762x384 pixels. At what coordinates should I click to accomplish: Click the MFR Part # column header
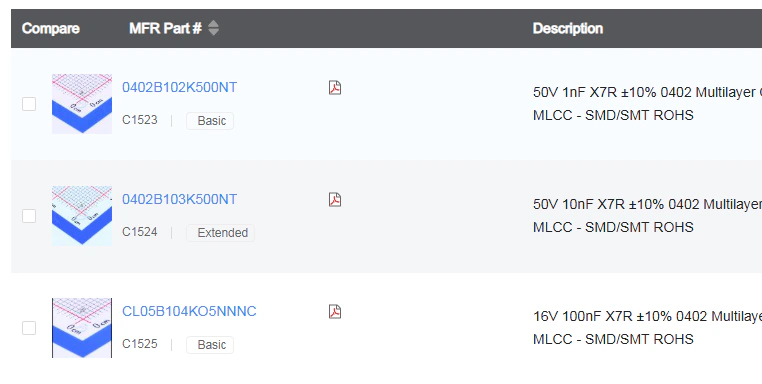pyautogui.click(x=165, y=28)
